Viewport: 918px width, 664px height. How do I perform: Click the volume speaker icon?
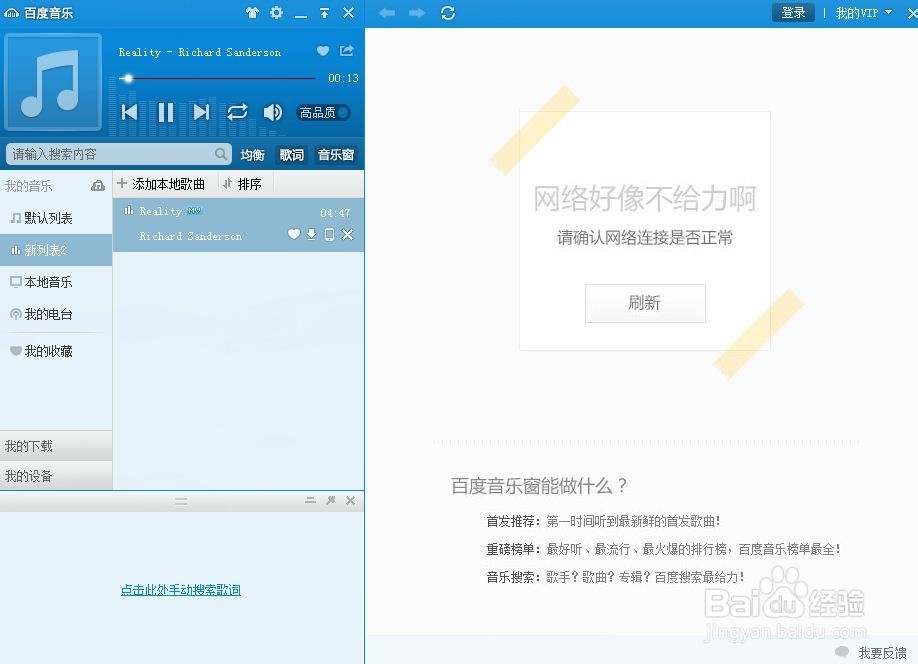272,112
